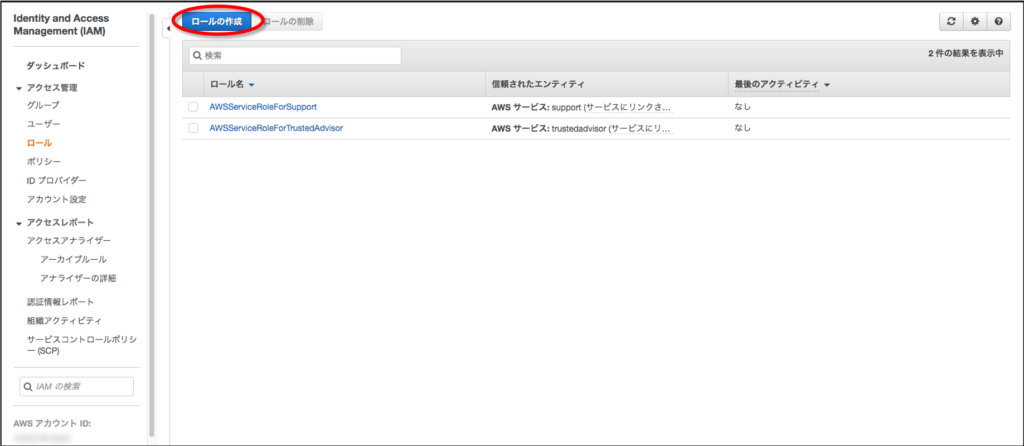Open AWSServiceRoleForTrustedAdvisor role link
1024x446 pixels.
pos(276,128)
